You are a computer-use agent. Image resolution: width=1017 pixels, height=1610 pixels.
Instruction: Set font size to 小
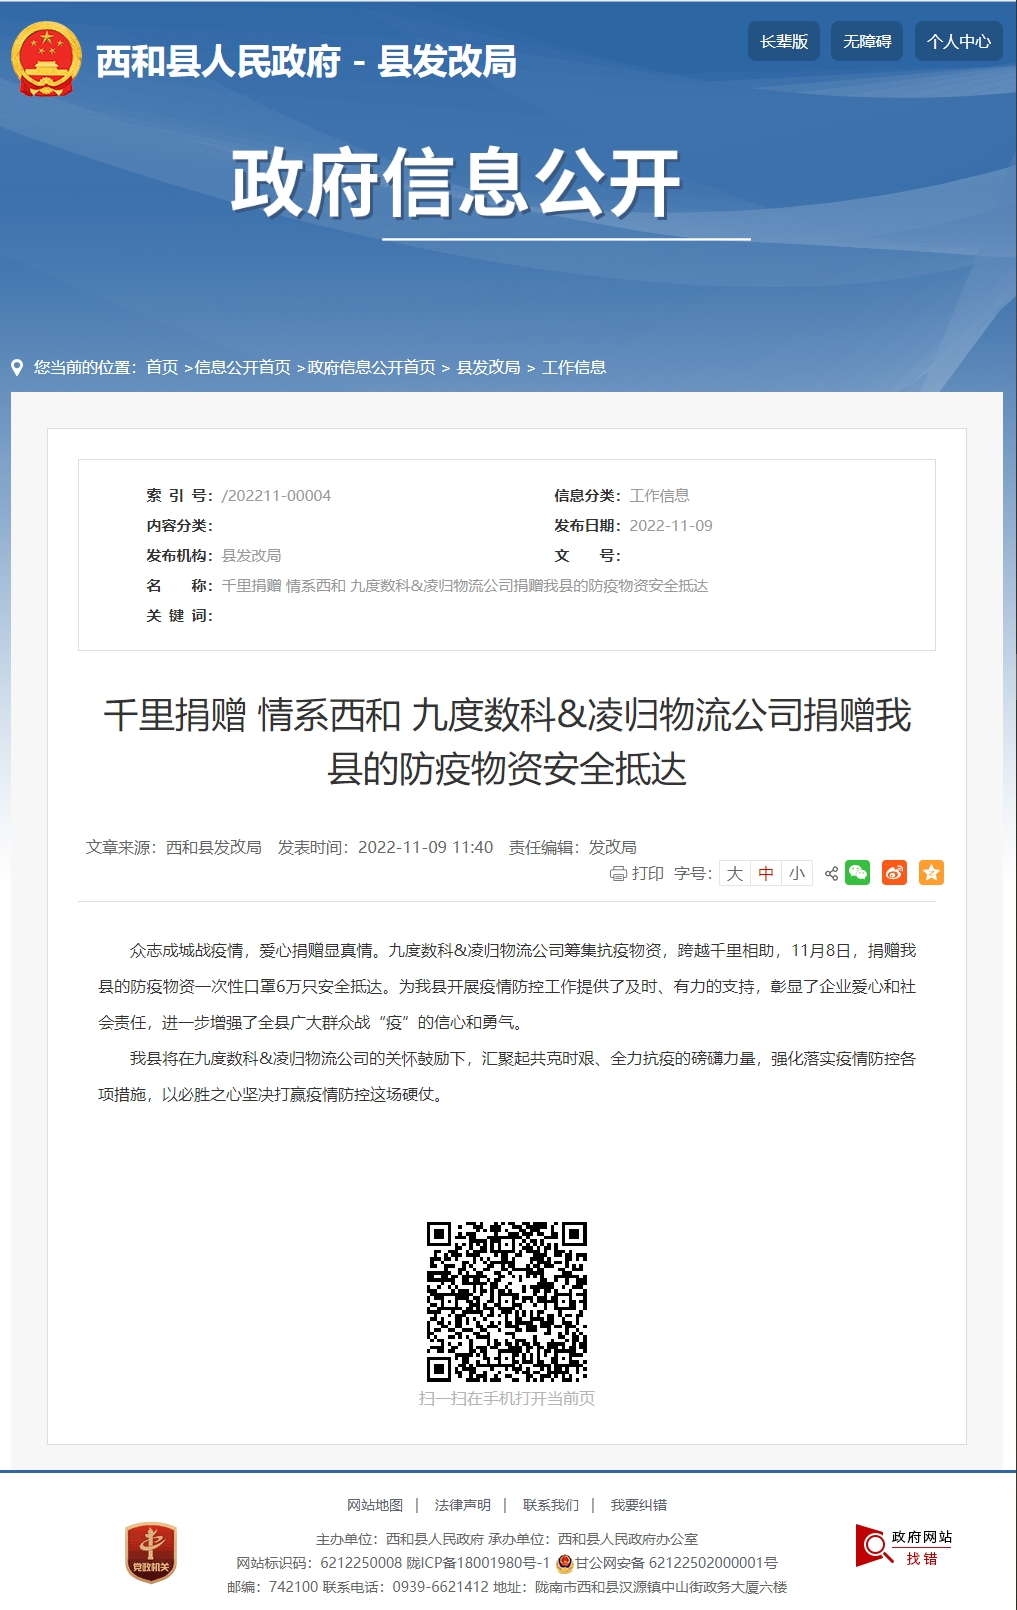coord(797,873)
